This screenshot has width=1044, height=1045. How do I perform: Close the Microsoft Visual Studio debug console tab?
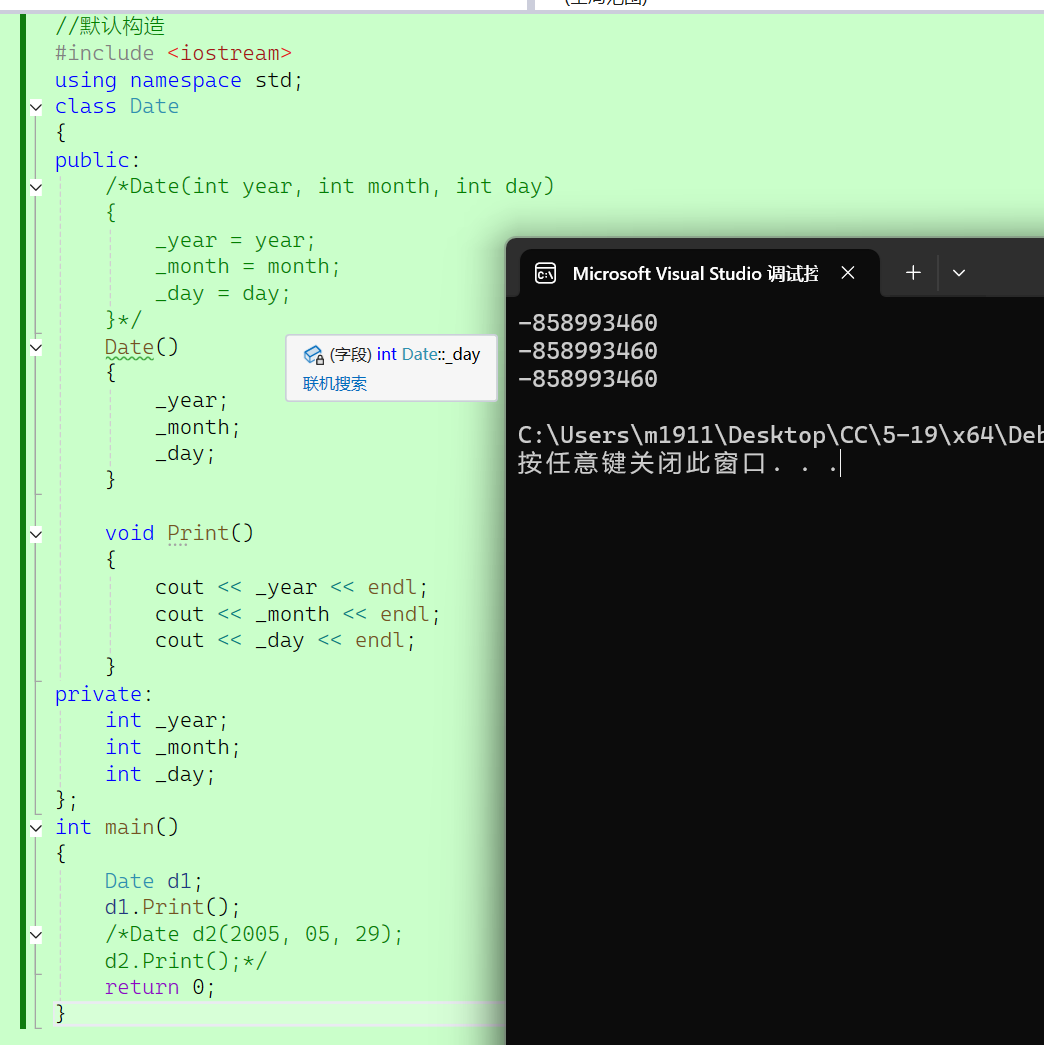coord(847,273)
